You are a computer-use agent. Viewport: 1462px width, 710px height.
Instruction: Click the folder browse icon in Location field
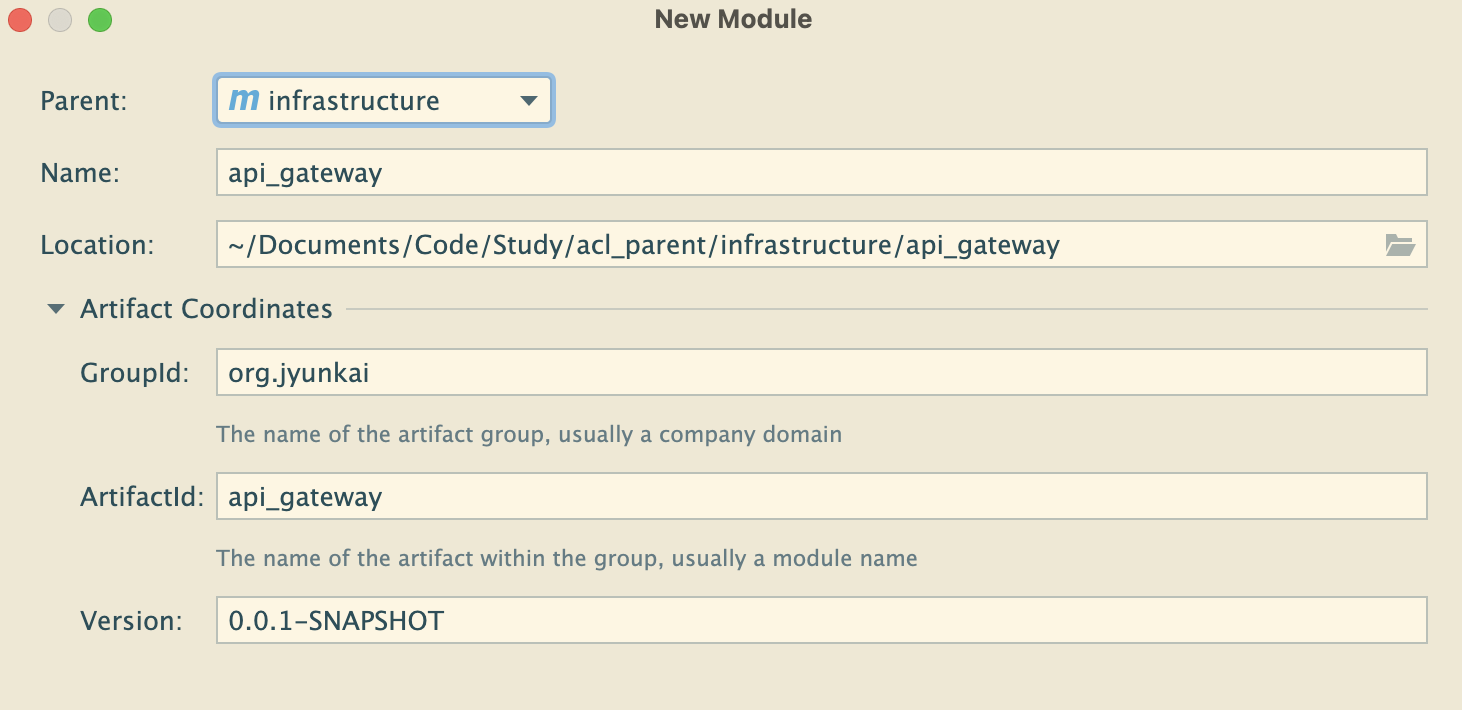coord(1400,245)
